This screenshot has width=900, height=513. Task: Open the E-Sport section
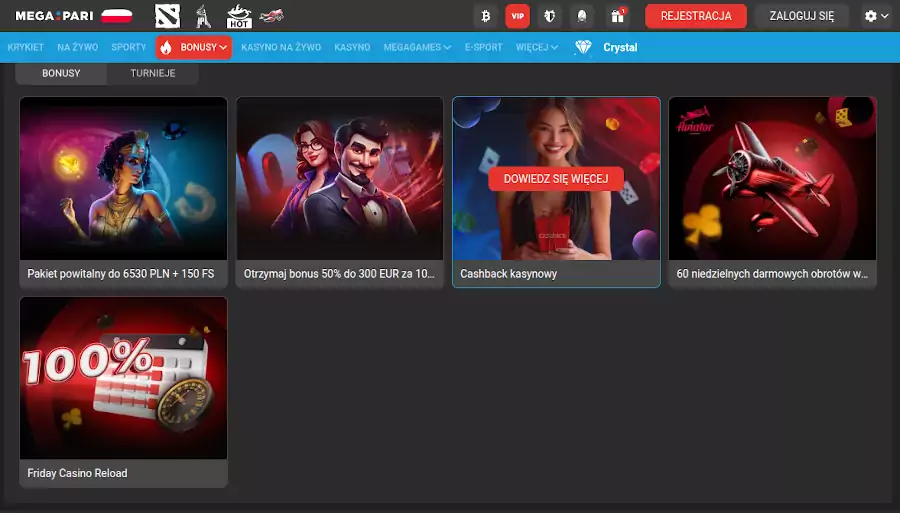[x=483, y=47]
